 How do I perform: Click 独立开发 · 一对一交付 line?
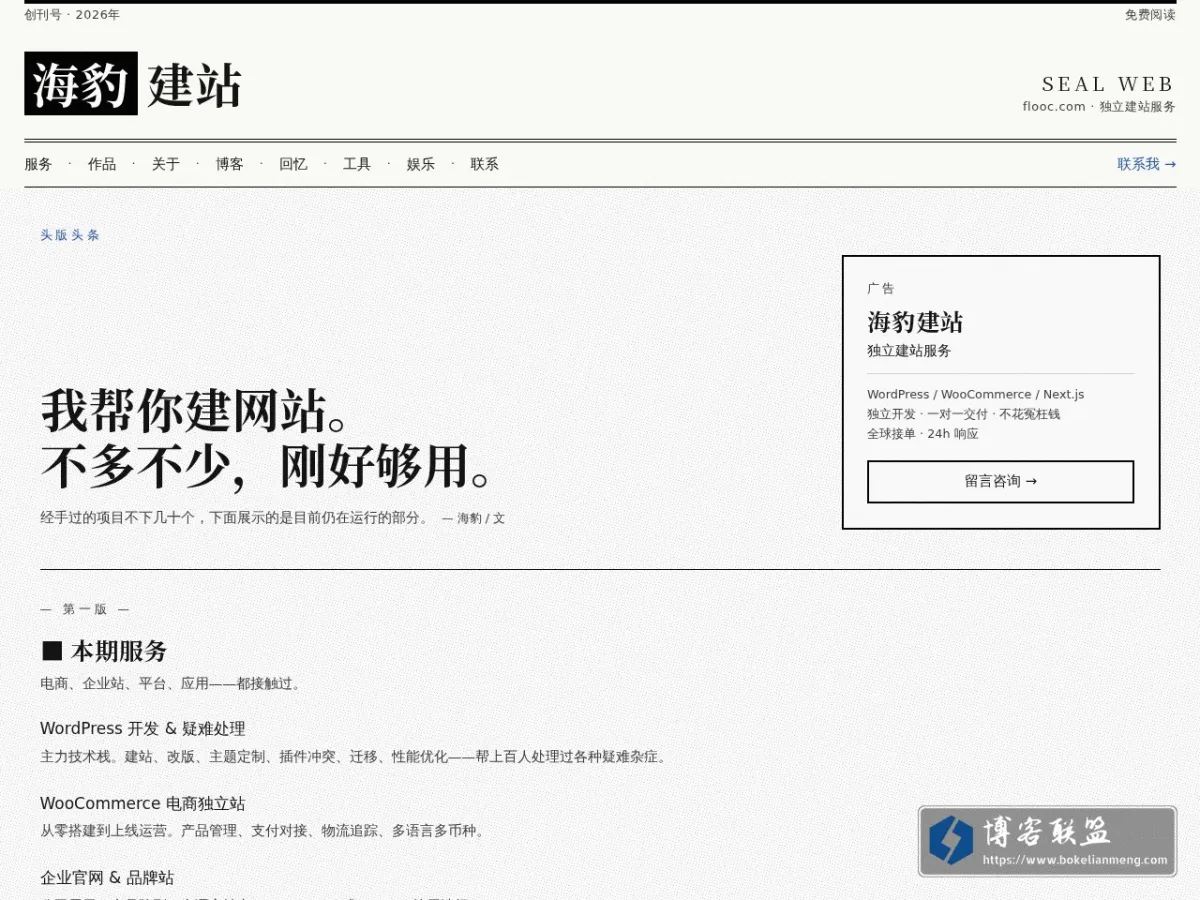coord(963,414)
